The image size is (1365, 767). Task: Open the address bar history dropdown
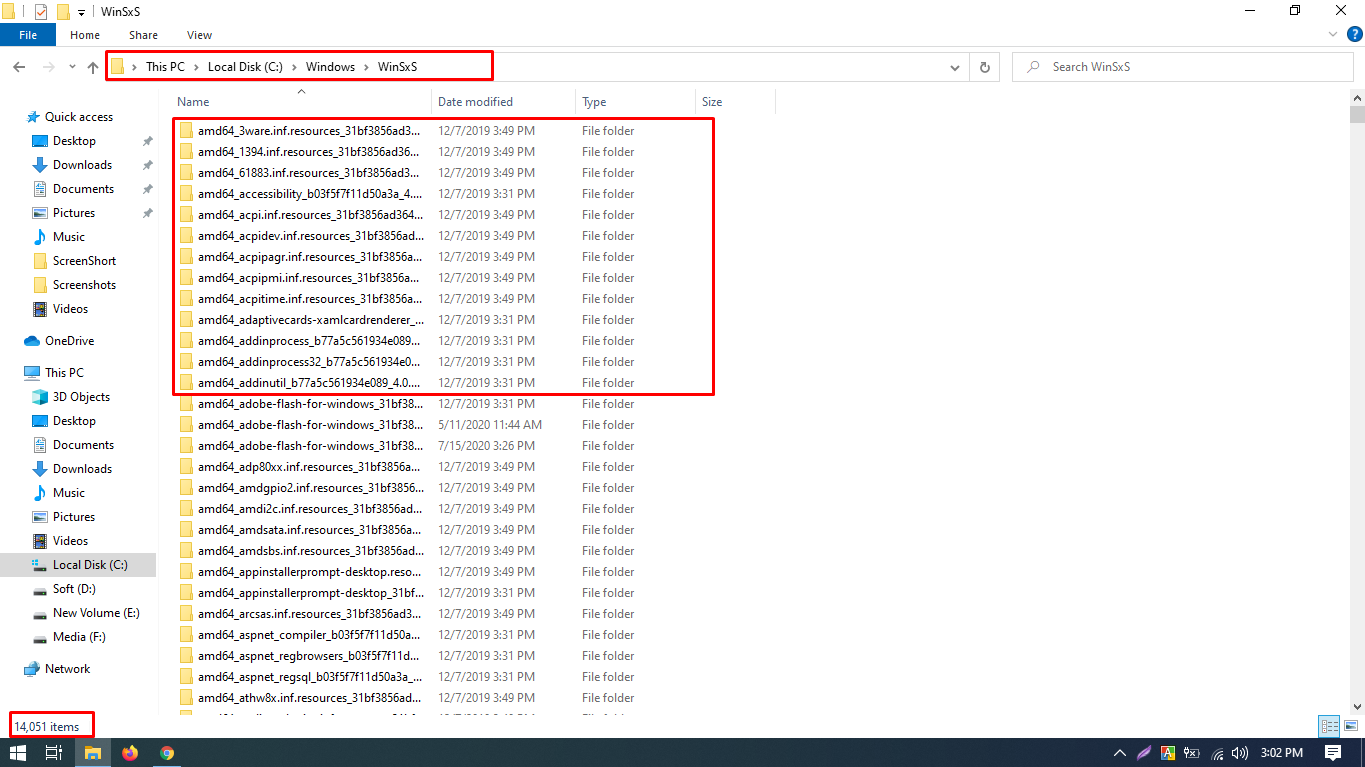coord(955,67)
